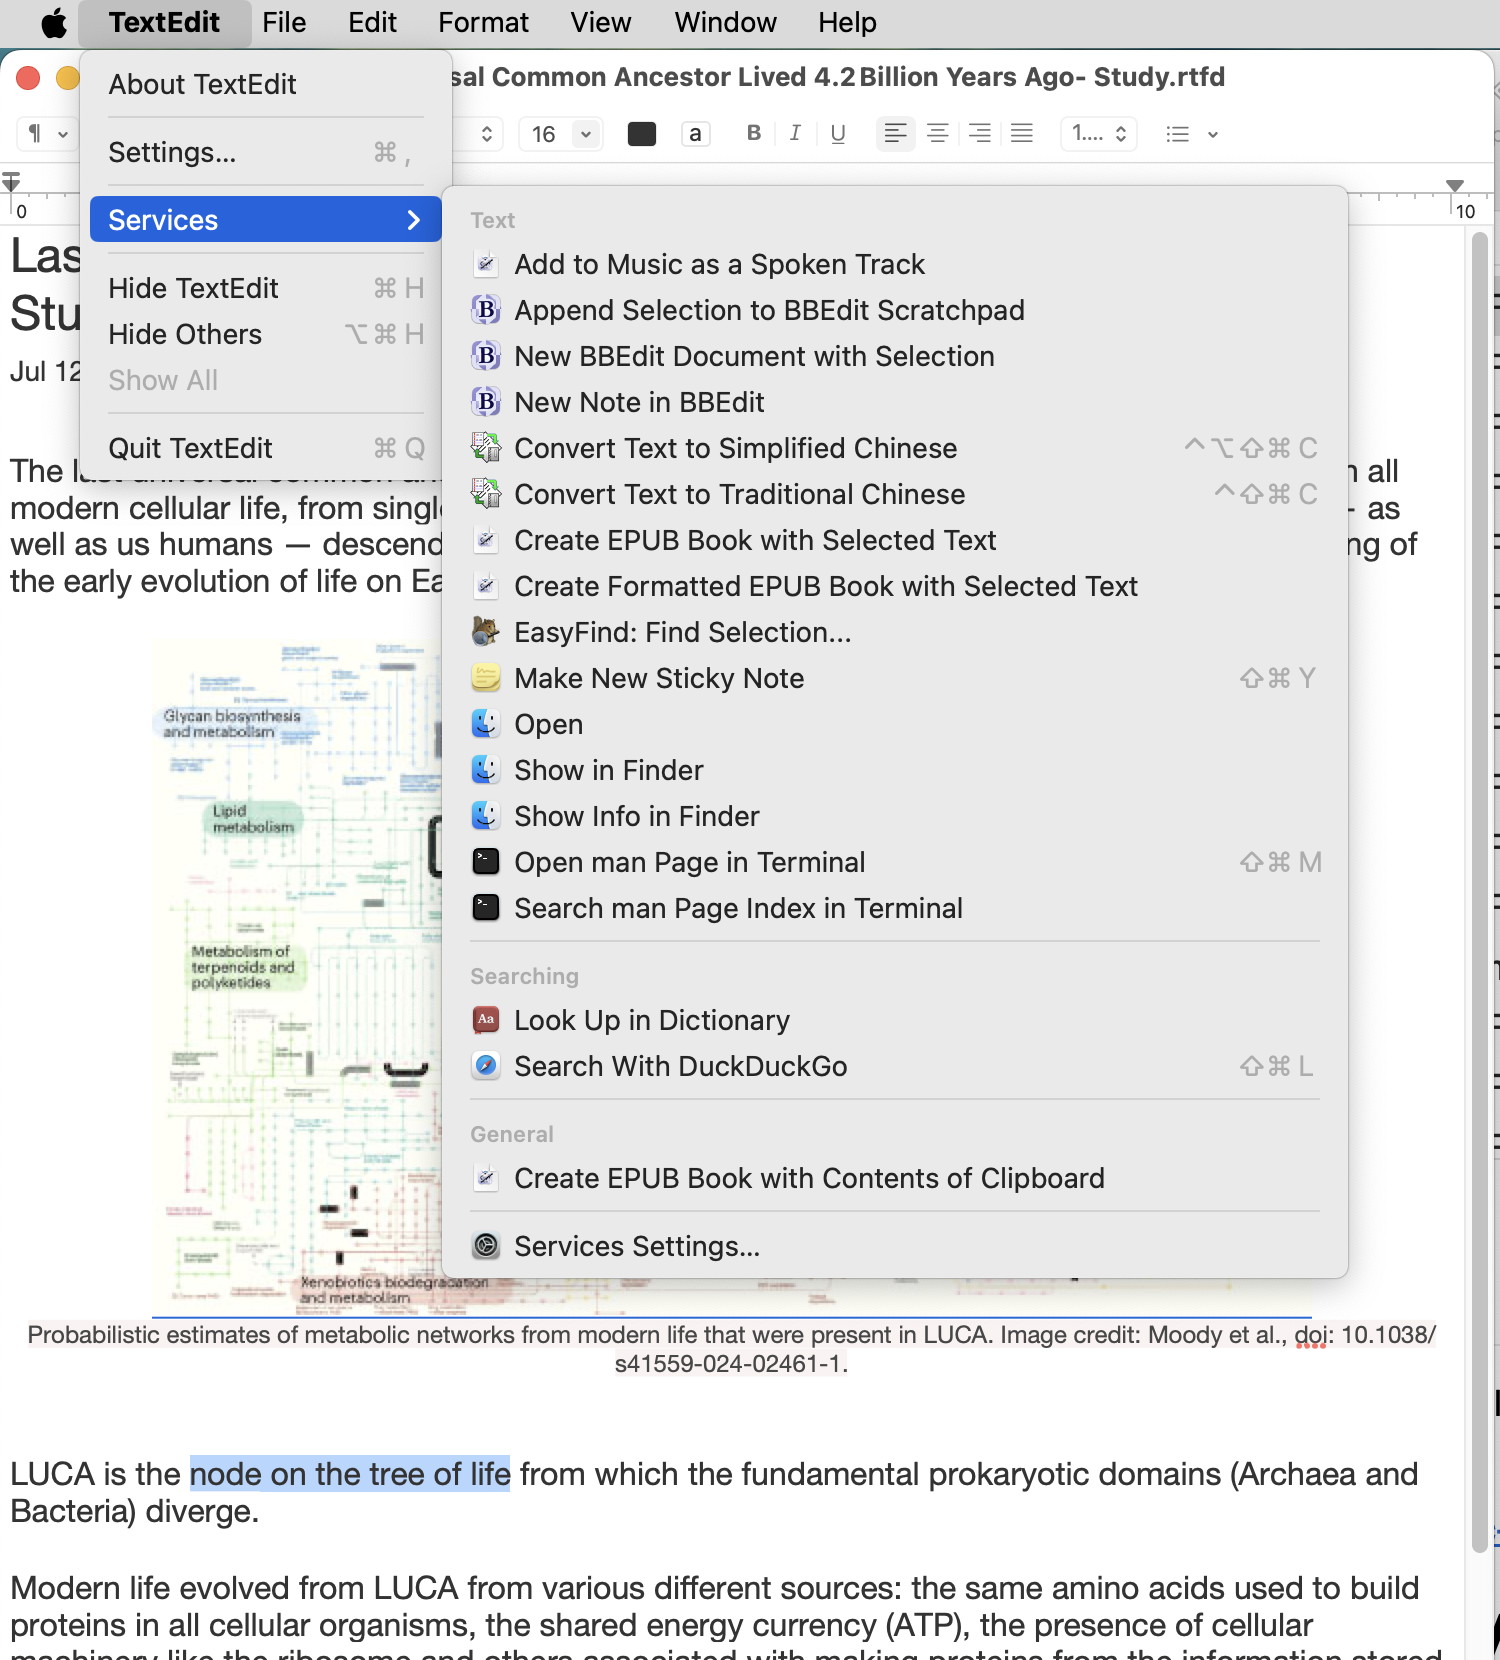
Task: Click the EPUB from Clipboard icon
Action: 486,1178
